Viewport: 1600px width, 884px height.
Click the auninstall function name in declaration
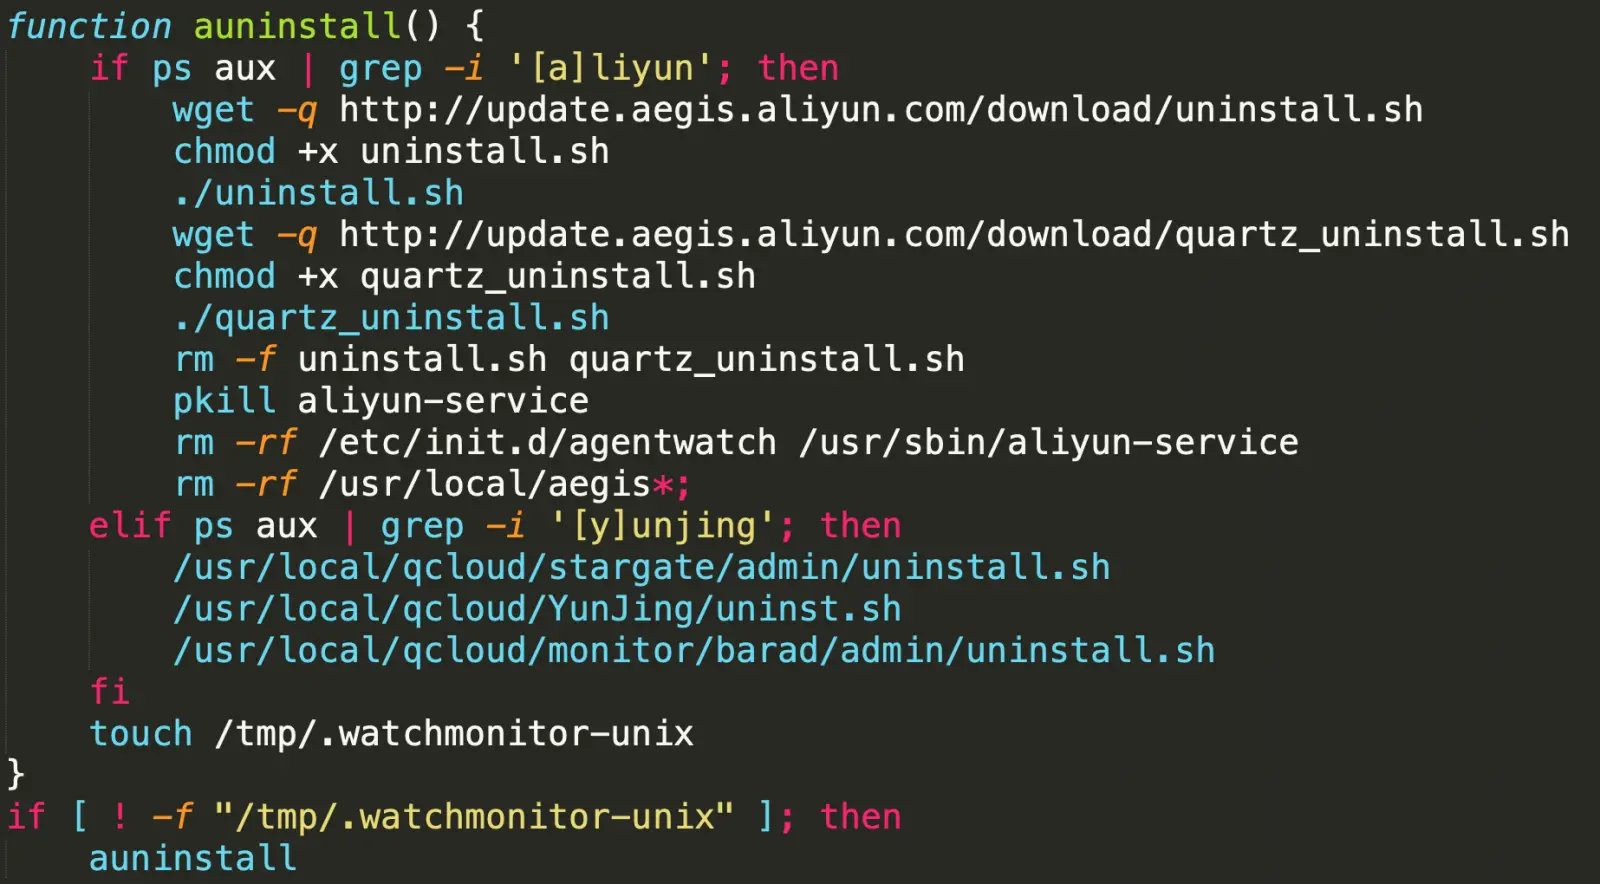pyautogui.click(x=297, y=26)
